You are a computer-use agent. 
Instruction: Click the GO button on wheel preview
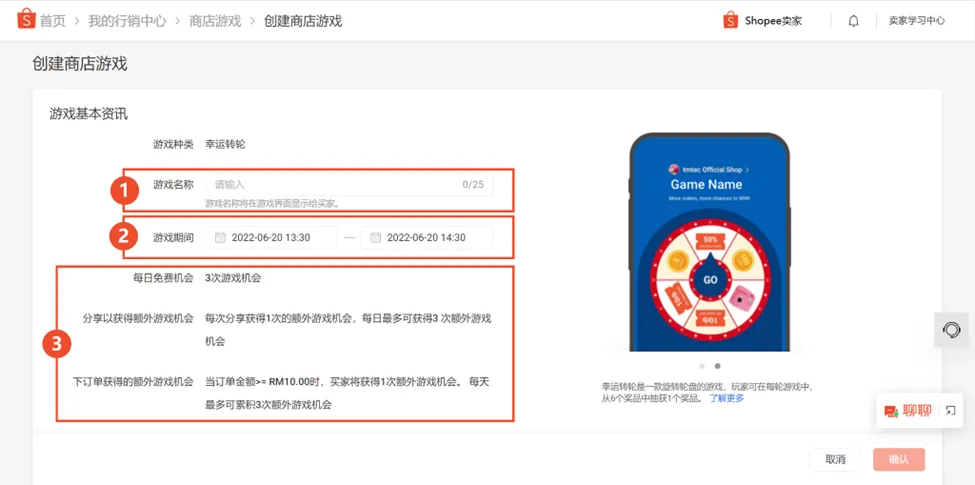click(710, 280)
